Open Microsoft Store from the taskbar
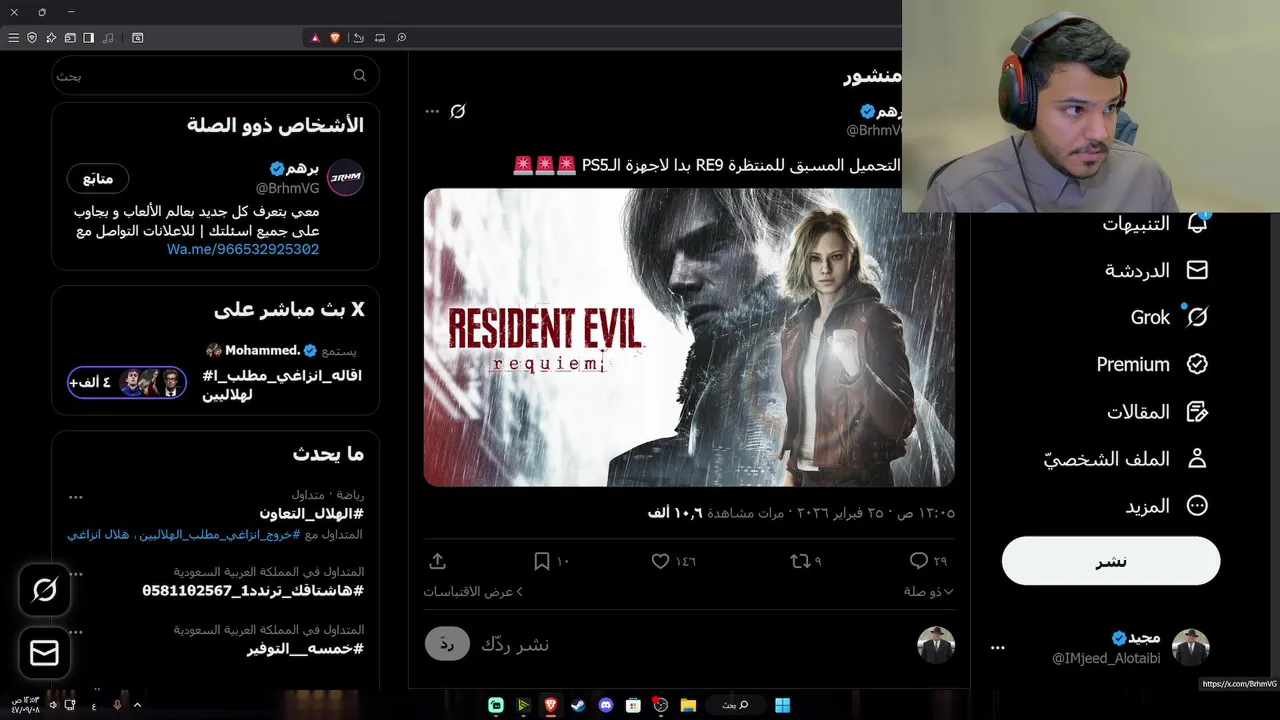The image size is (1280, 720). tap(633, 705)
